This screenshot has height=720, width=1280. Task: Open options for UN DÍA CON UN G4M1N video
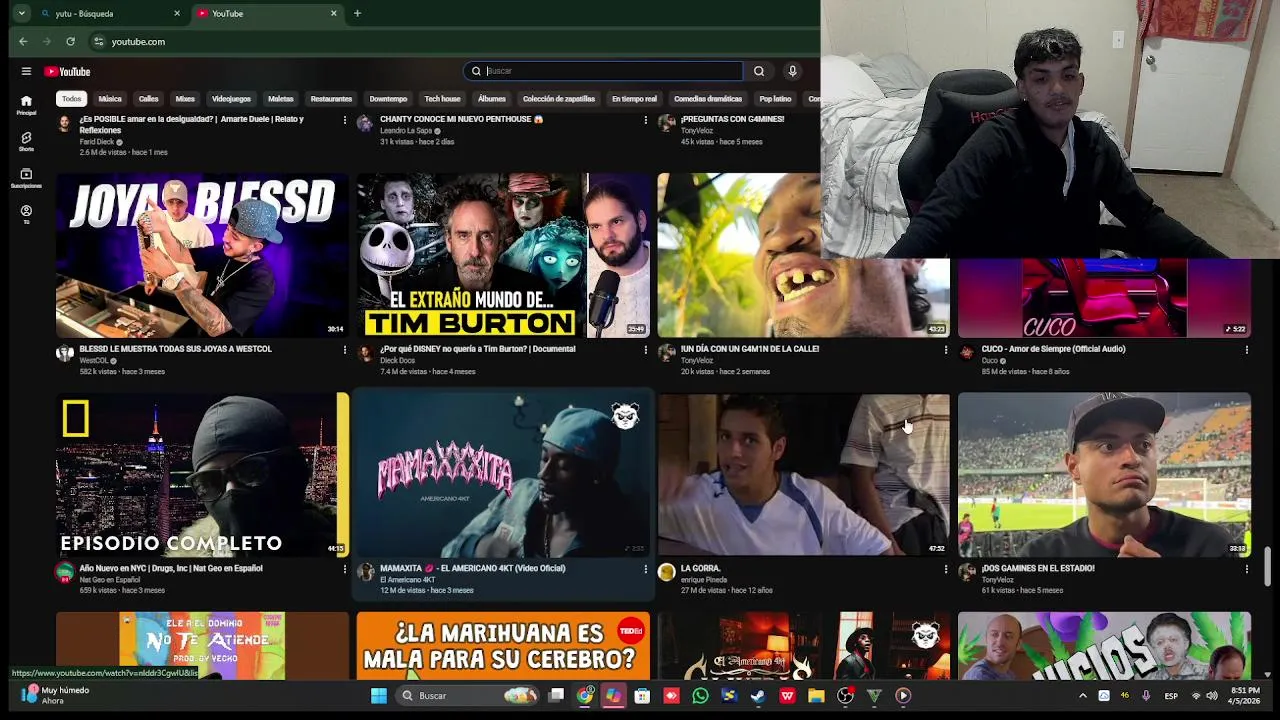945,350
